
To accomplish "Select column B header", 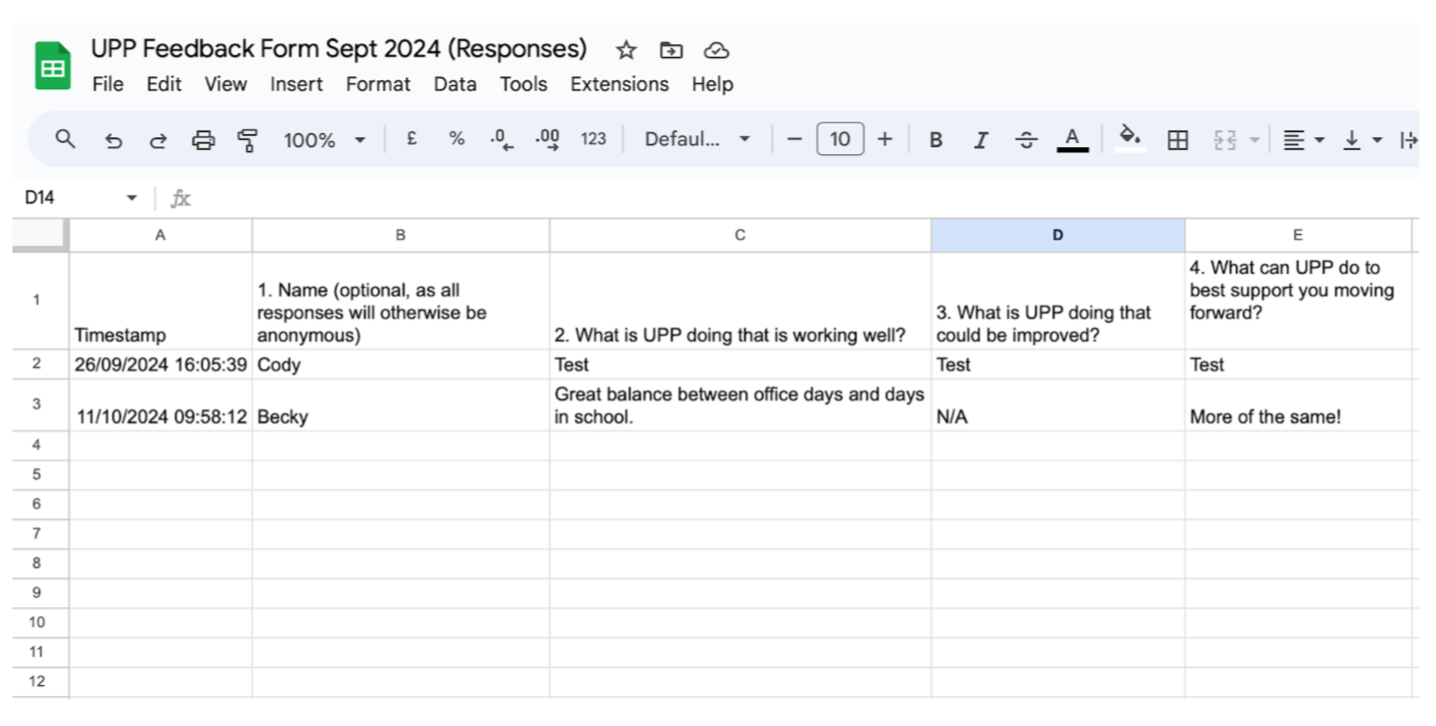I will coord(401,235).
